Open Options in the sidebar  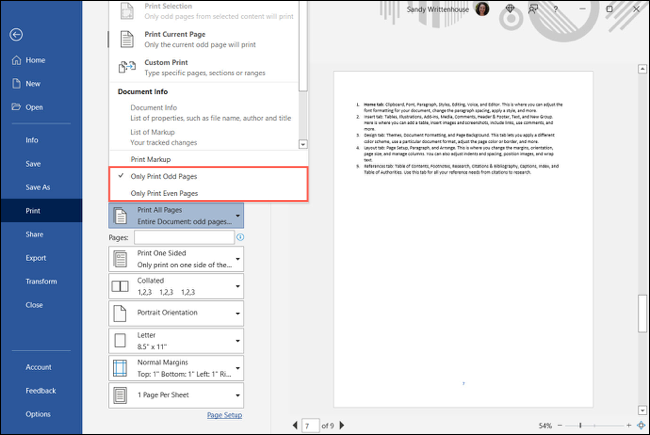pos(38,414)
